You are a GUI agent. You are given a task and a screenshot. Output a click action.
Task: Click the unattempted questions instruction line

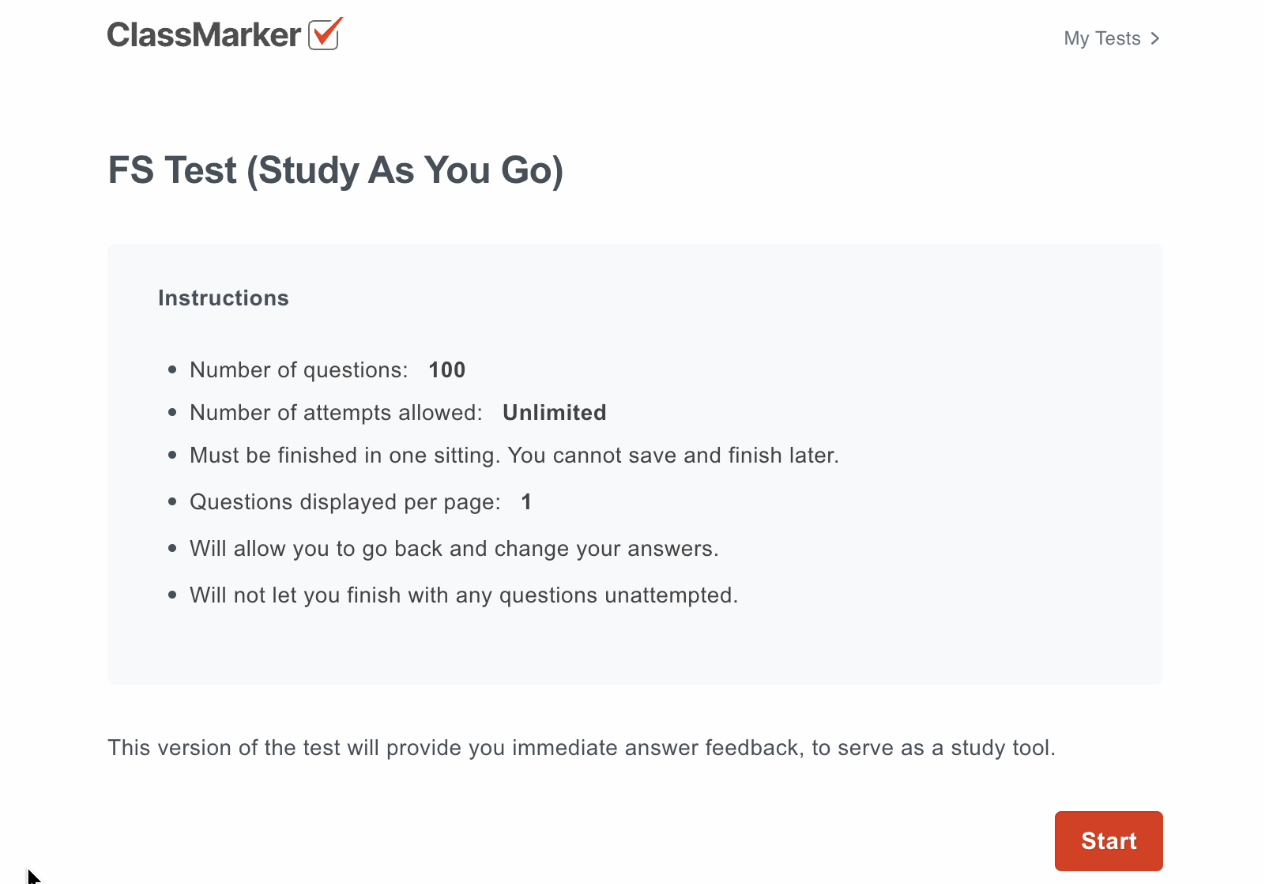tap(464, 596)
